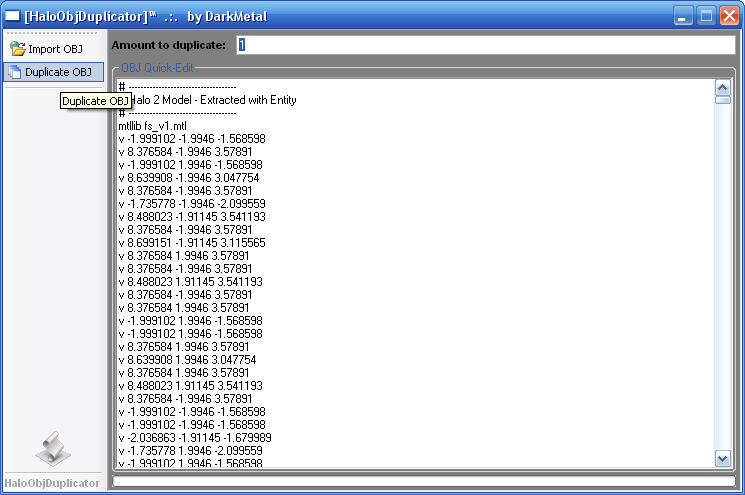Click the window icon in title bar

12,16
